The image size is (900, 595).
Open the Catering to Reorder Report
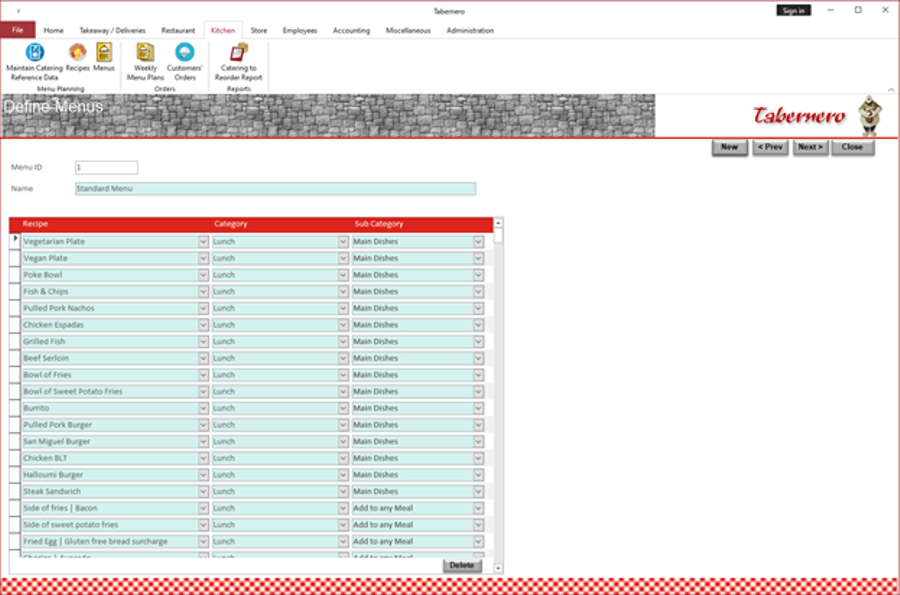coord(239,62)
